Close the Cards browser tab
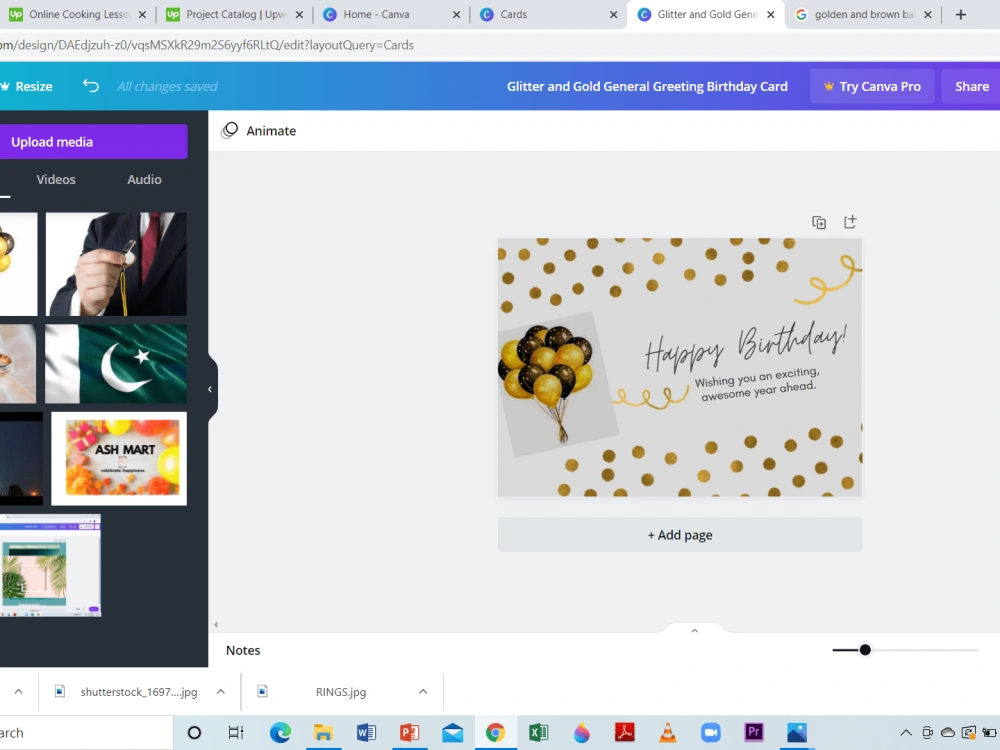1000x750 pixels. [614, 14]
